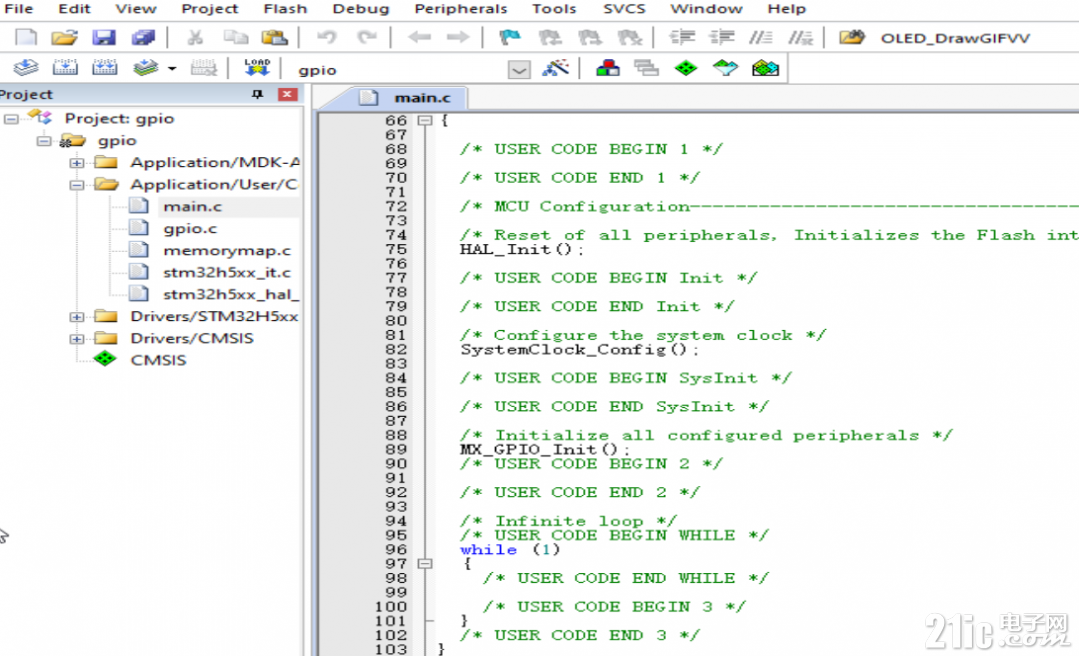Save the current file with the floppy icon
The image size is (1079, 656).
(x=104, y=37)
